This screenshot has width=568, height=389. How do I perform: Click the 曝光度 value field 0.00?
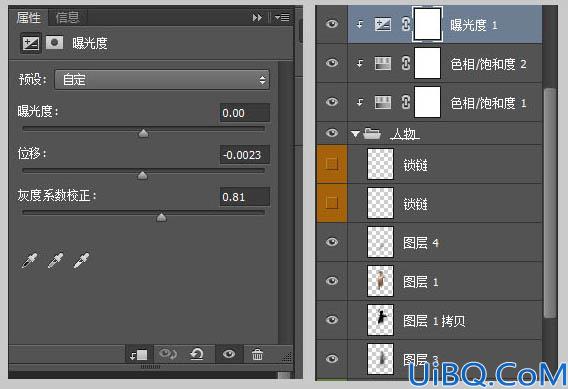(245, 113)
